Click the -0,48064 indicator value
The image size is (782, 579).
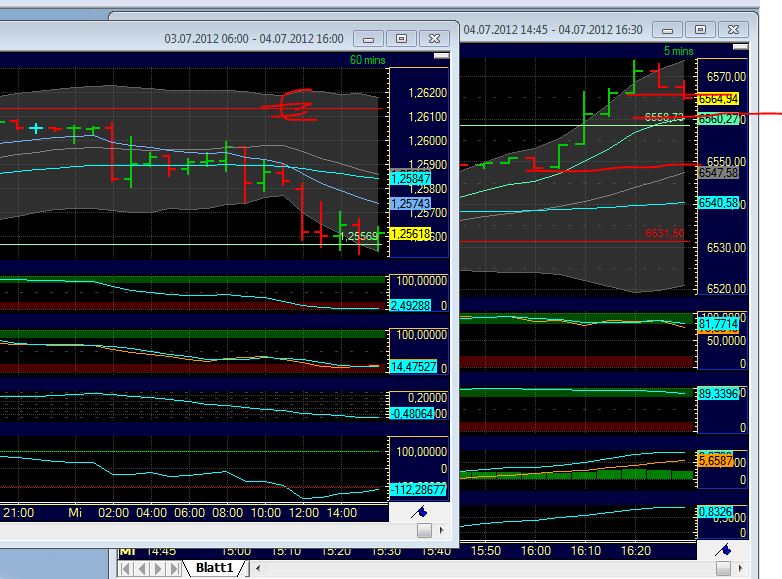click(412, 413)
